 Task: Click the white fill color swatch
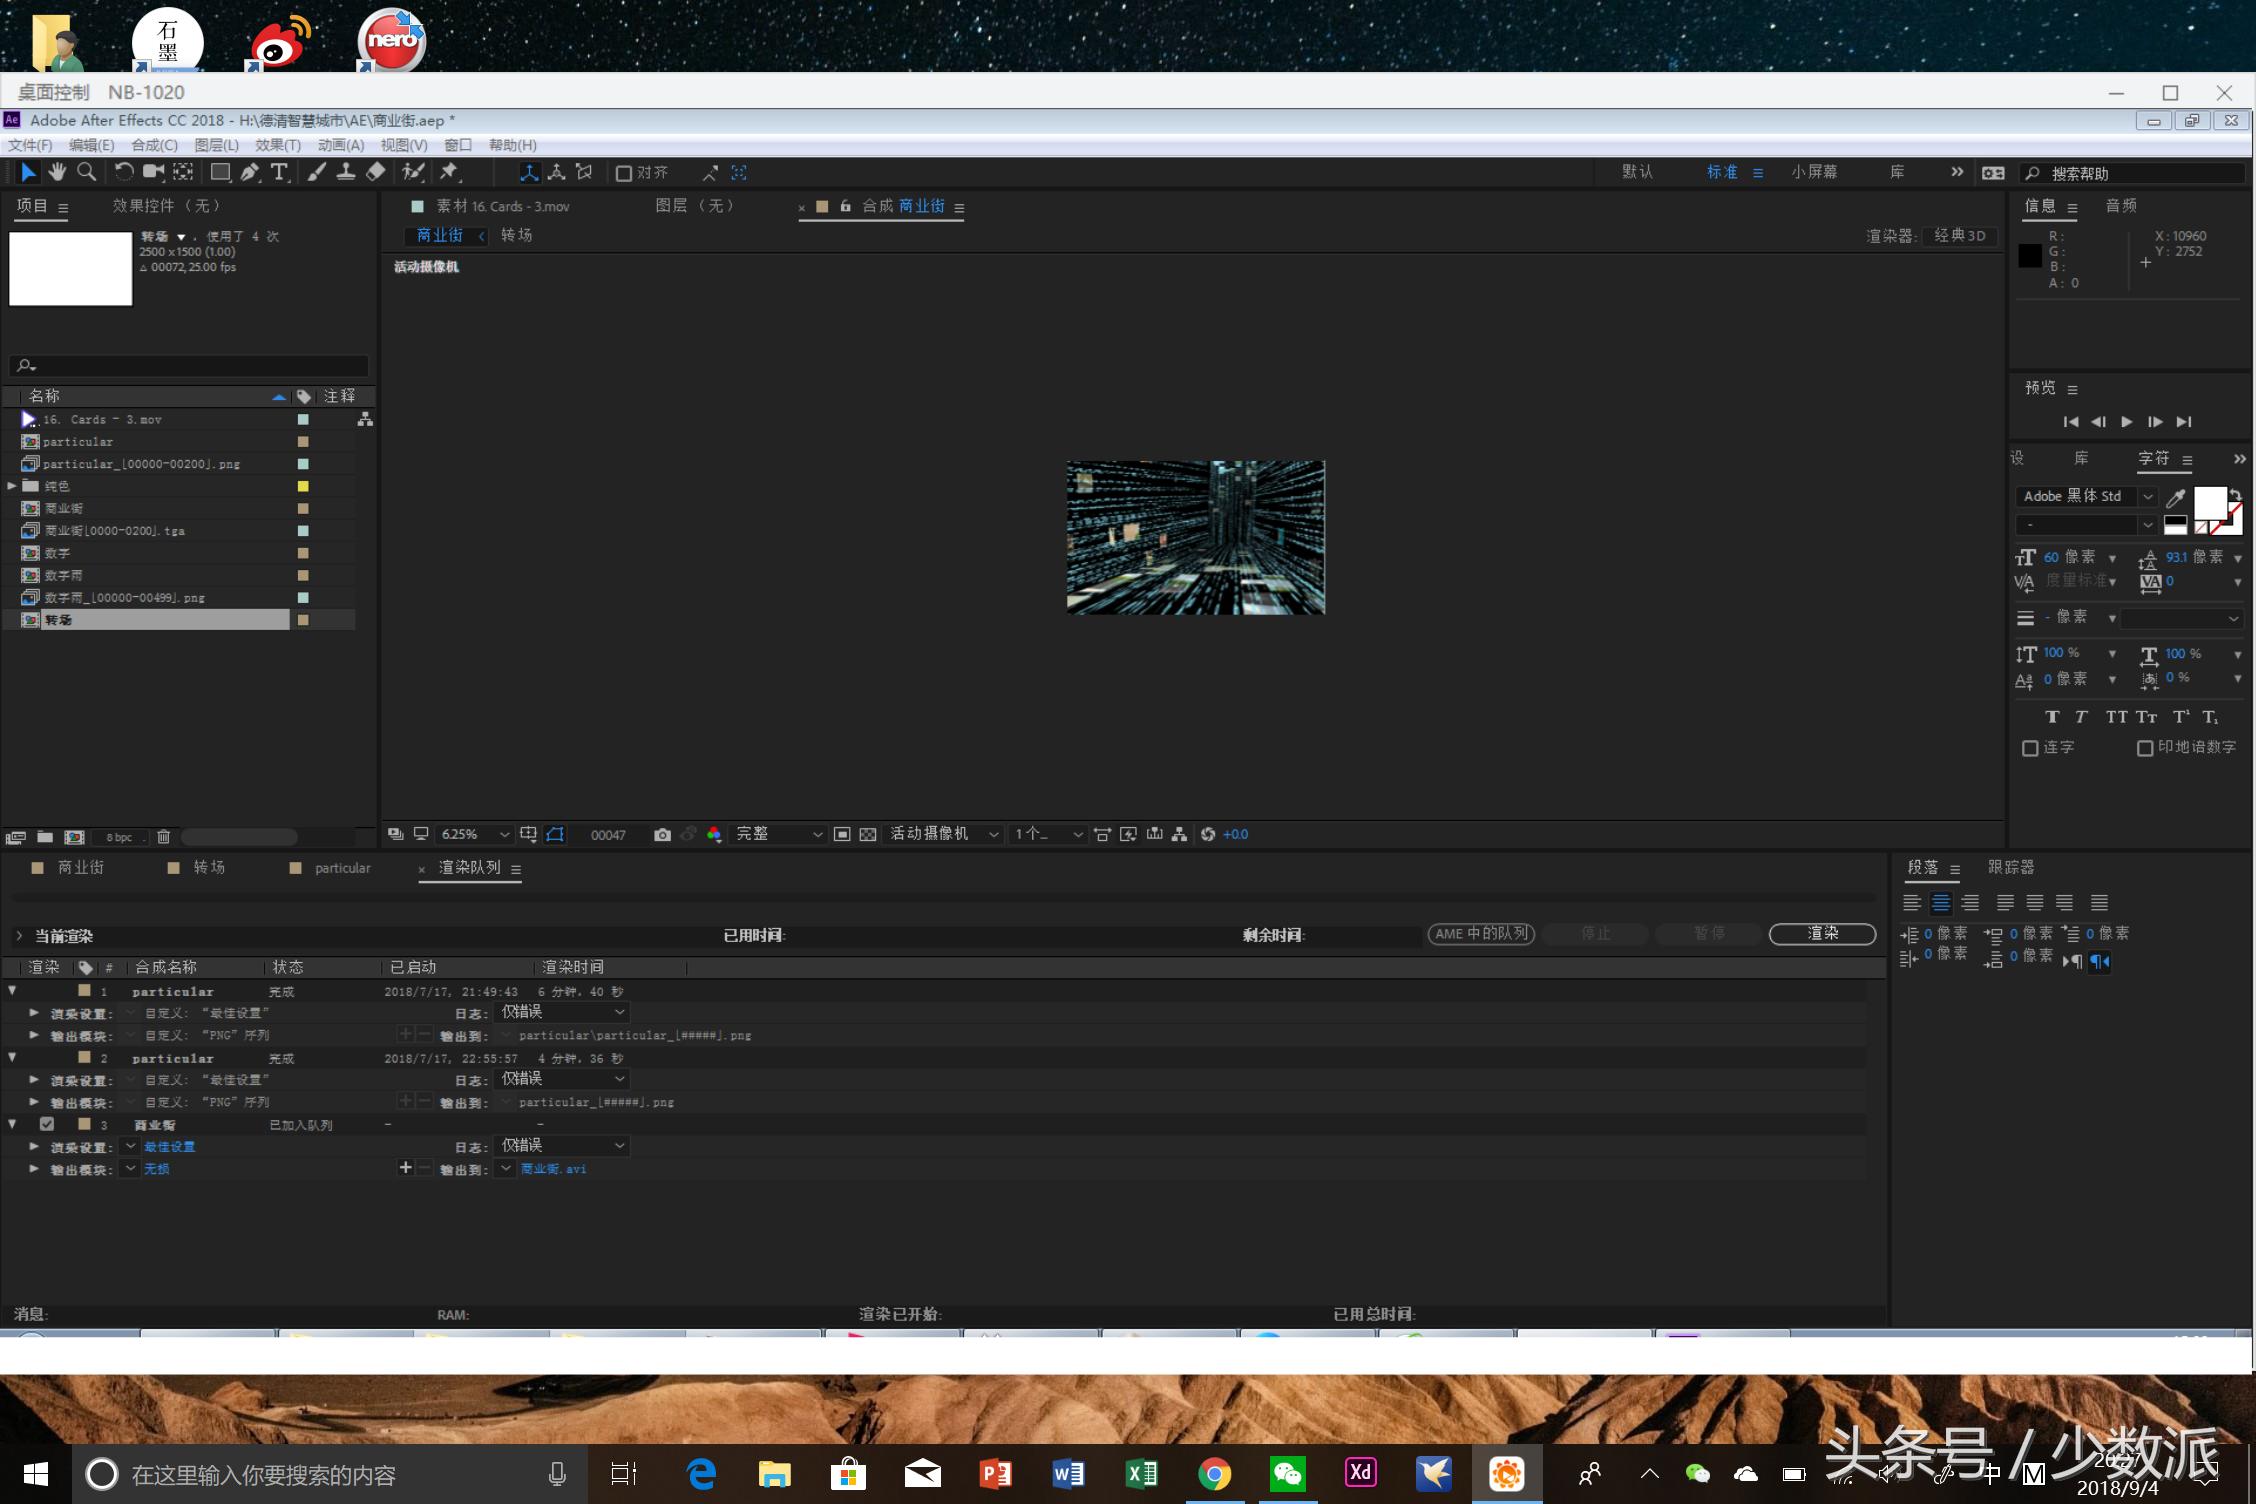2208,502
